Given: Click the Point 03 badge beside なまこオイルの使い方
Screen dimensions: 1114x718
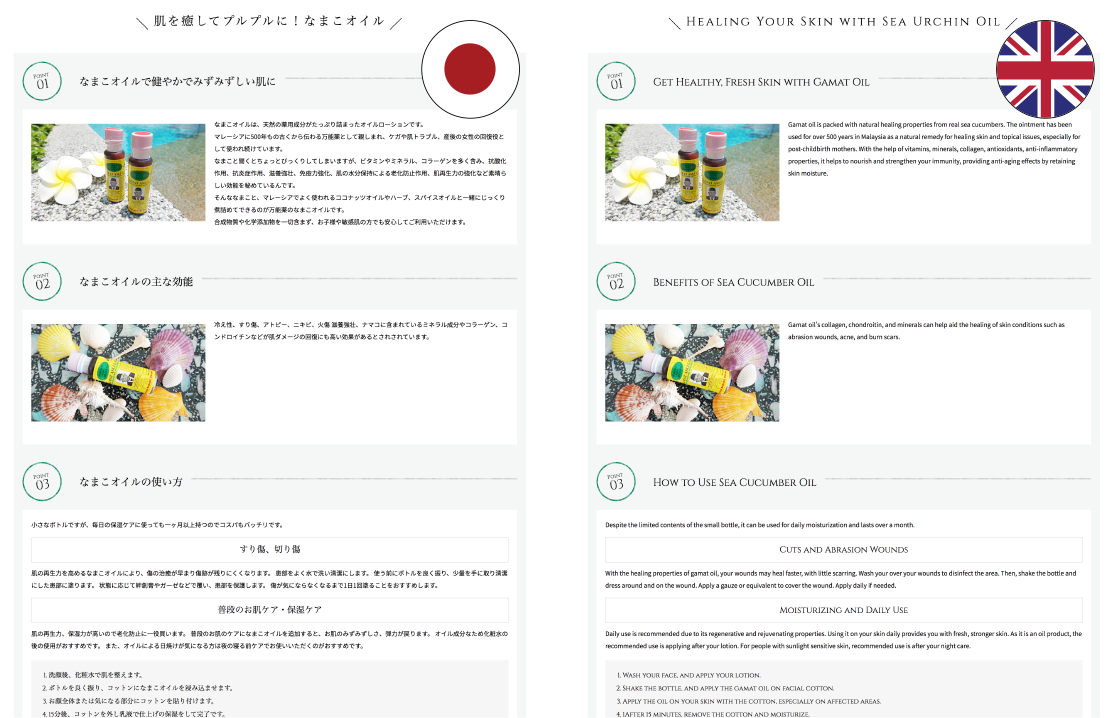Looking at the screenshot, I should pos(42,482).
